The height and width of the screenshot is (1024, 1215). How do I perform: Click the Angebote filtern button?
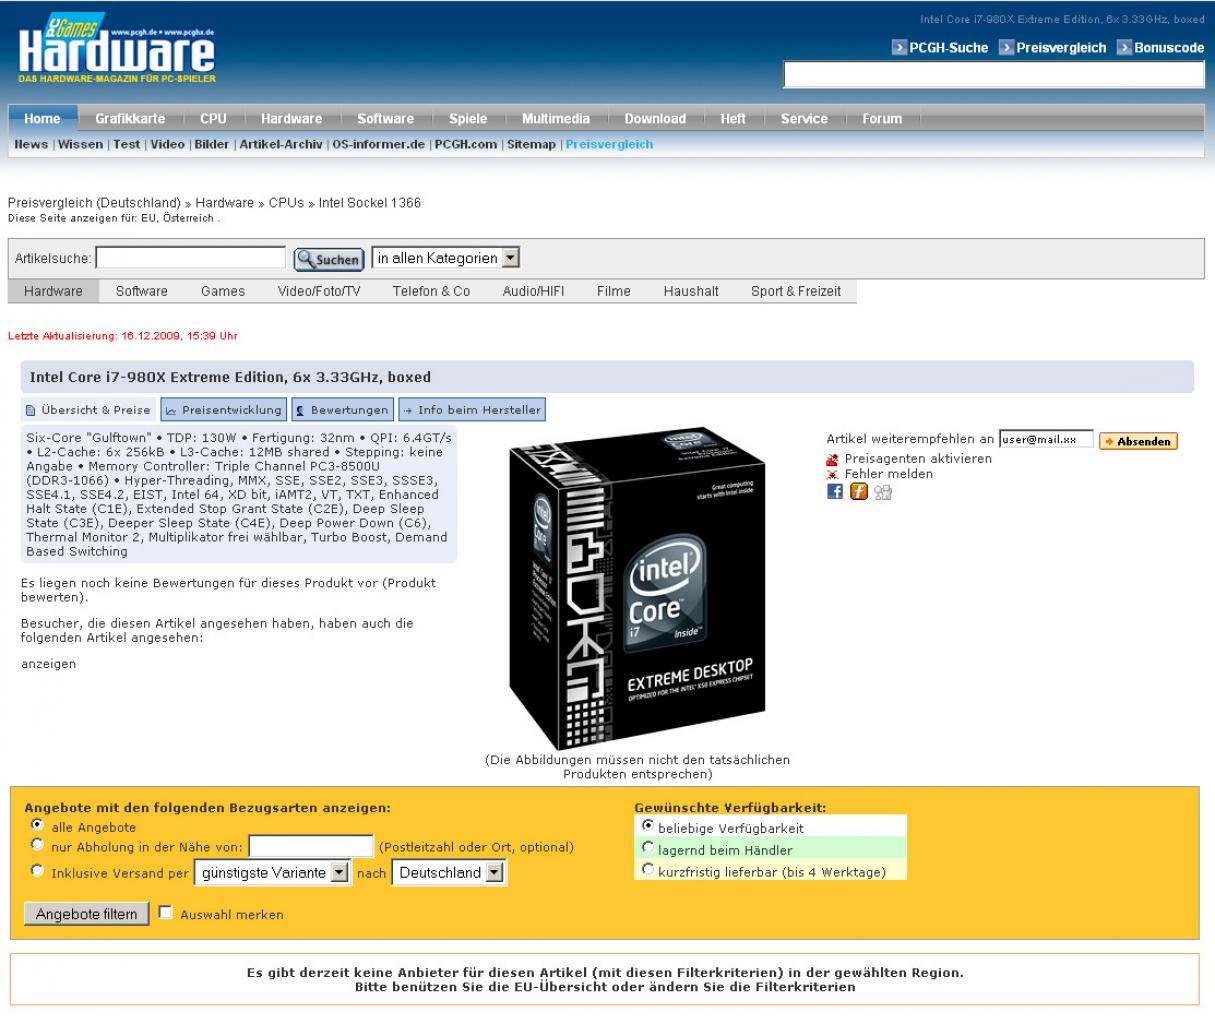(x=86, y=914)
